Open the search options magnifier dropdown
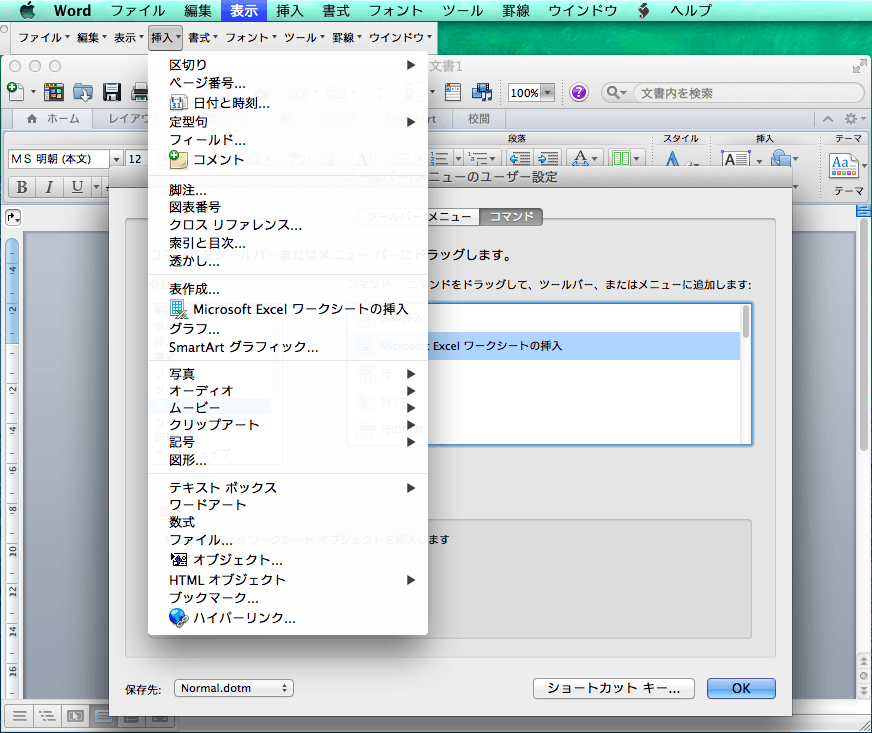Screen dimensions: 872x733 coord(616,92)
